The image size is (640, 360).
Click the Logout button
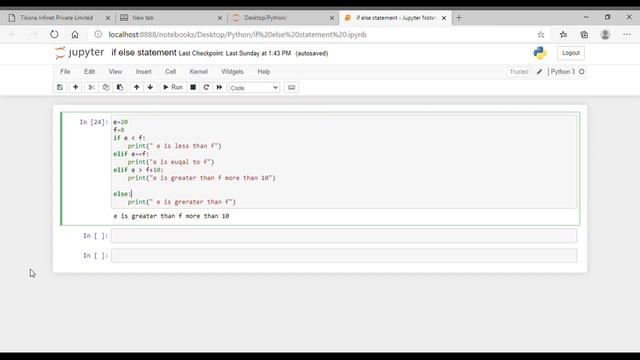[571, 53]
